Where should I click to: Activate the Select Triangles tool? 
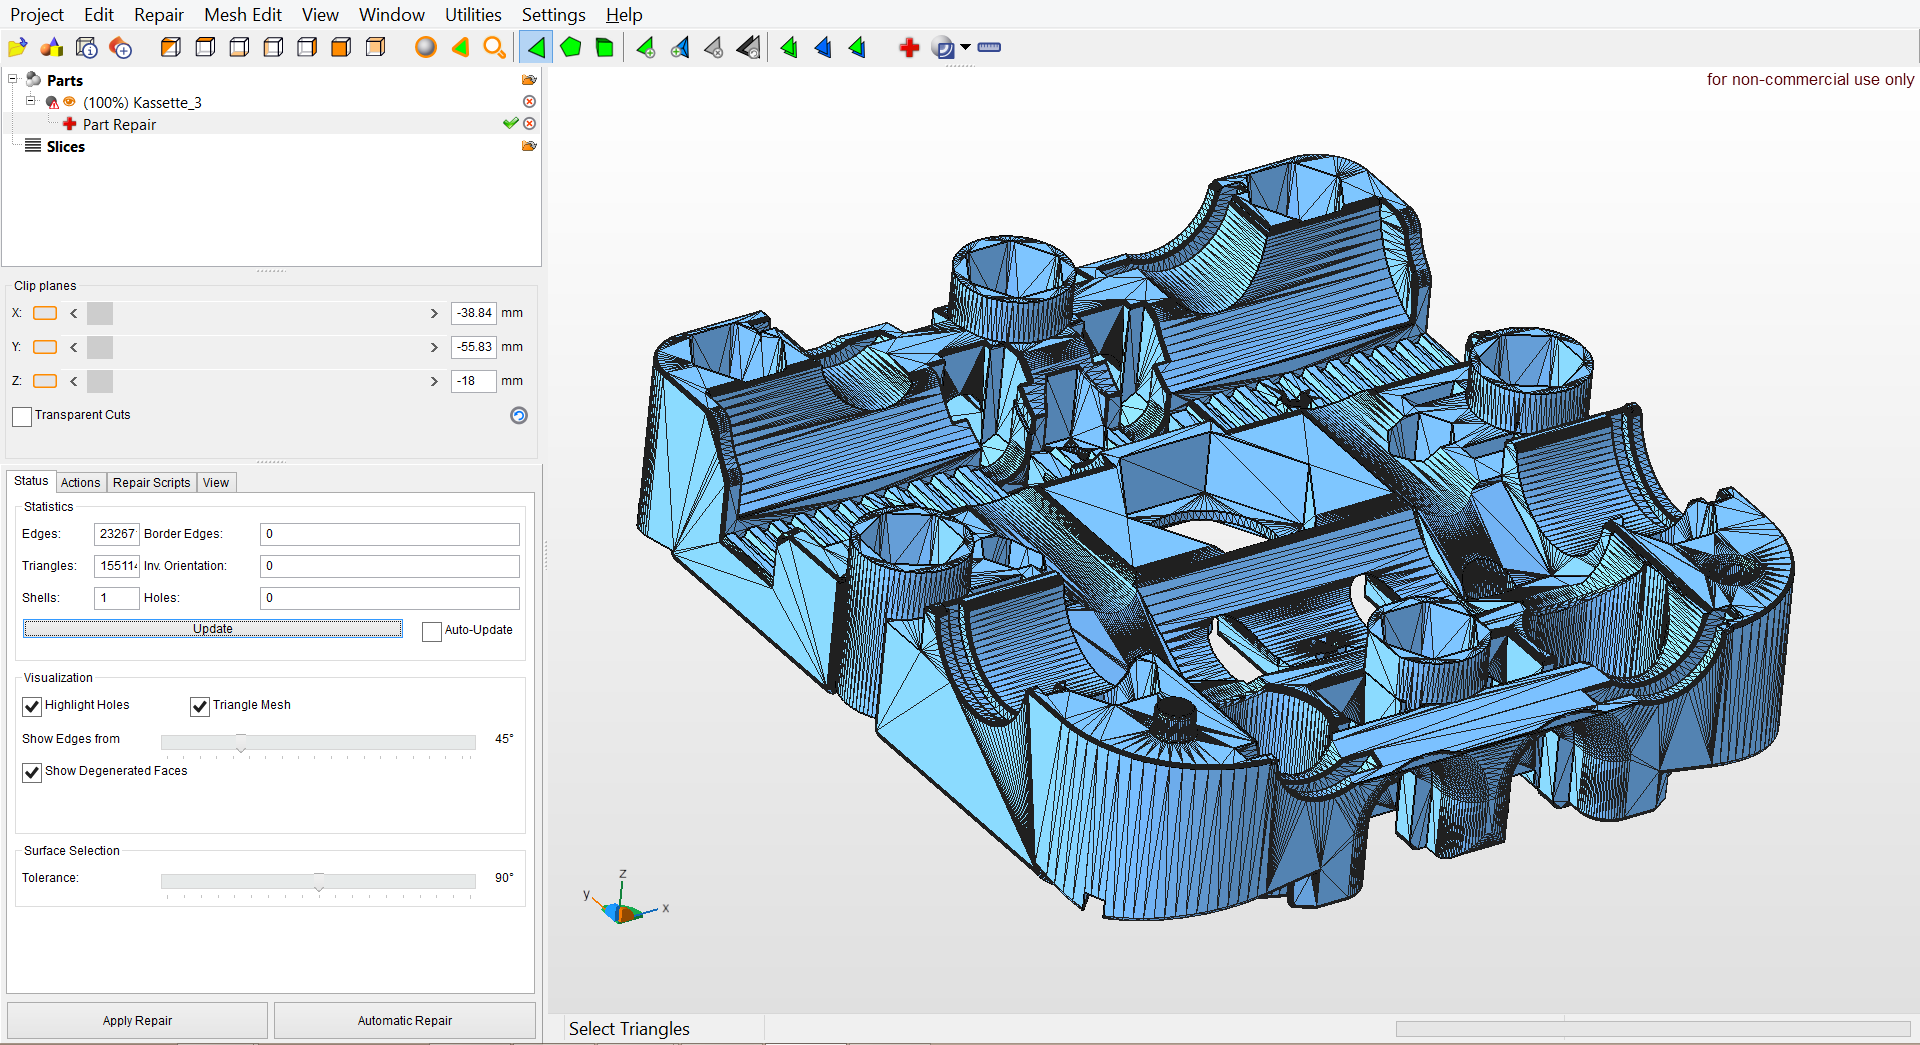pyautogui.click(x=537, y=48)
